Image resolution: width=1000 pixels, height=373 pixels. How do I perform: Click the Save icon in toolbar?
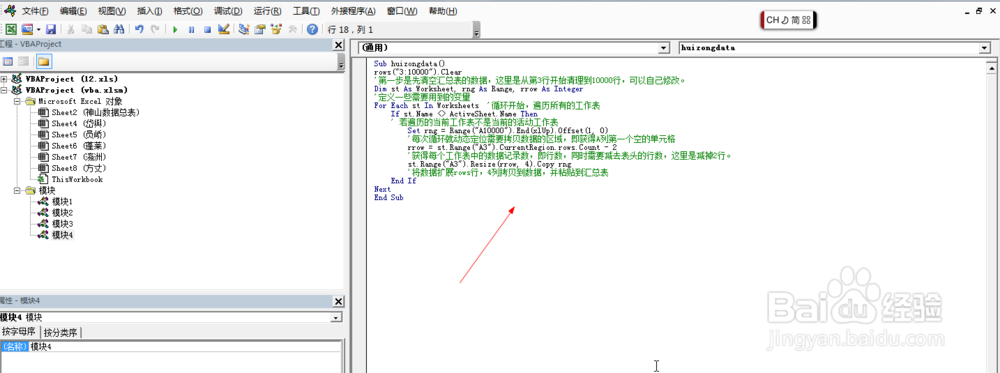point(50,29)
